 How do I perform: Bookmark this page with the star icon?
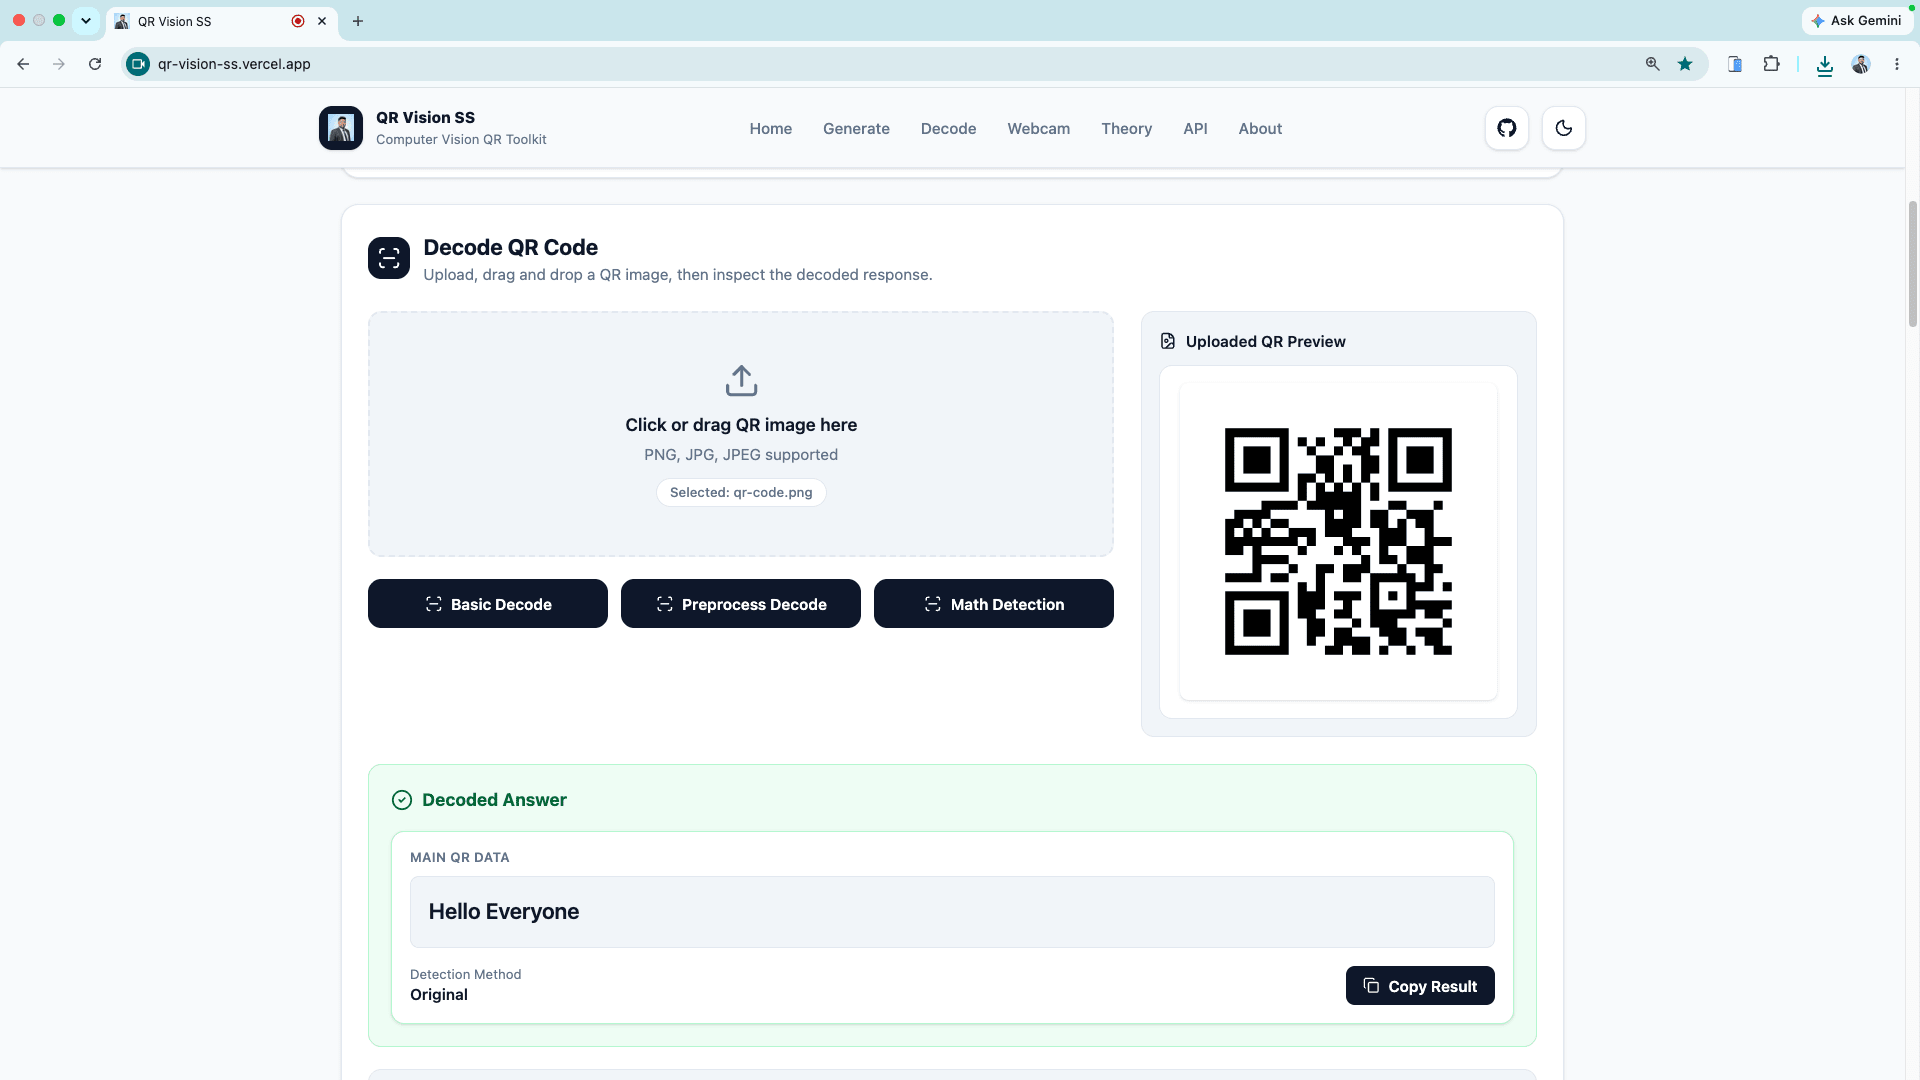point(1685,64)
